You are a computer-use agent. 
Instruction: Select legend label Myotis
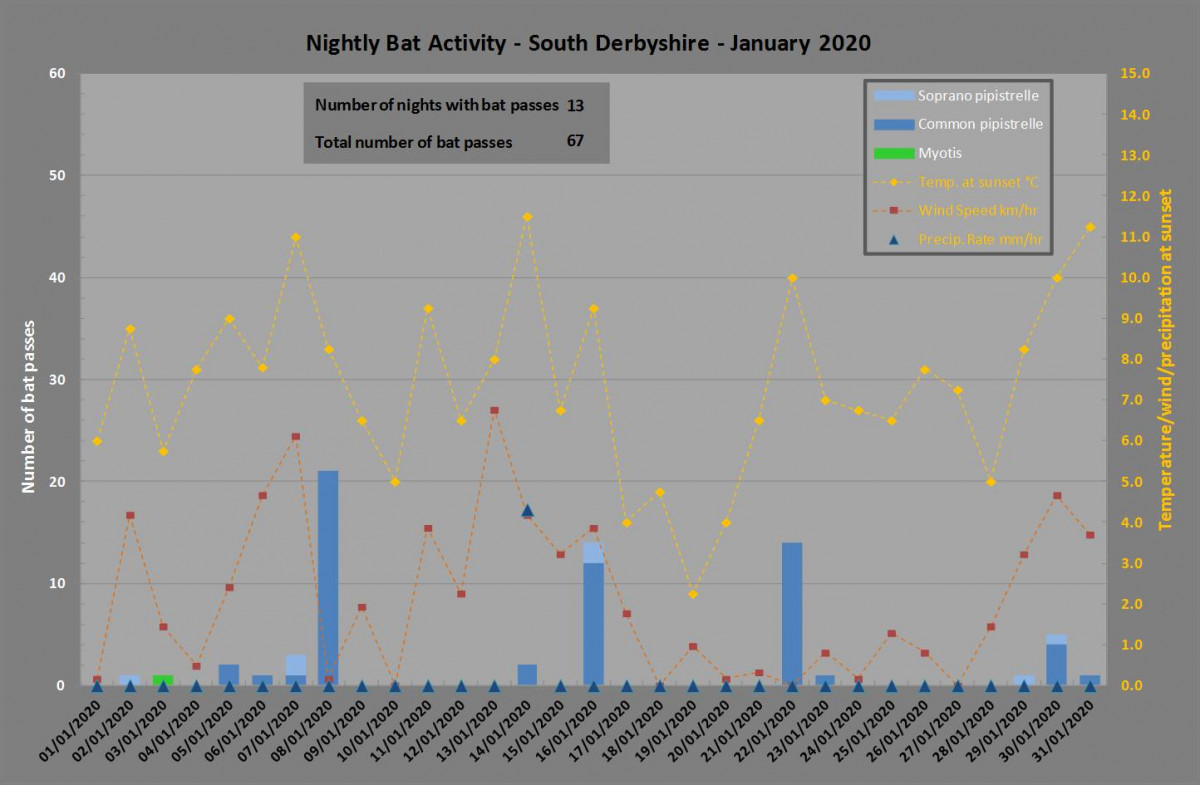pos(939,153)
